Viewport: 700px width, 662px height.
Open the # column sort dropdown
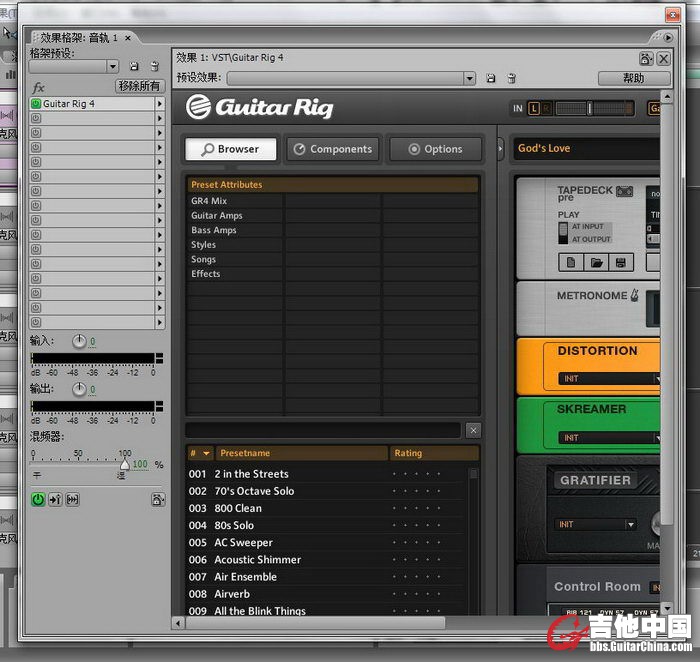(x=206, y=453)
